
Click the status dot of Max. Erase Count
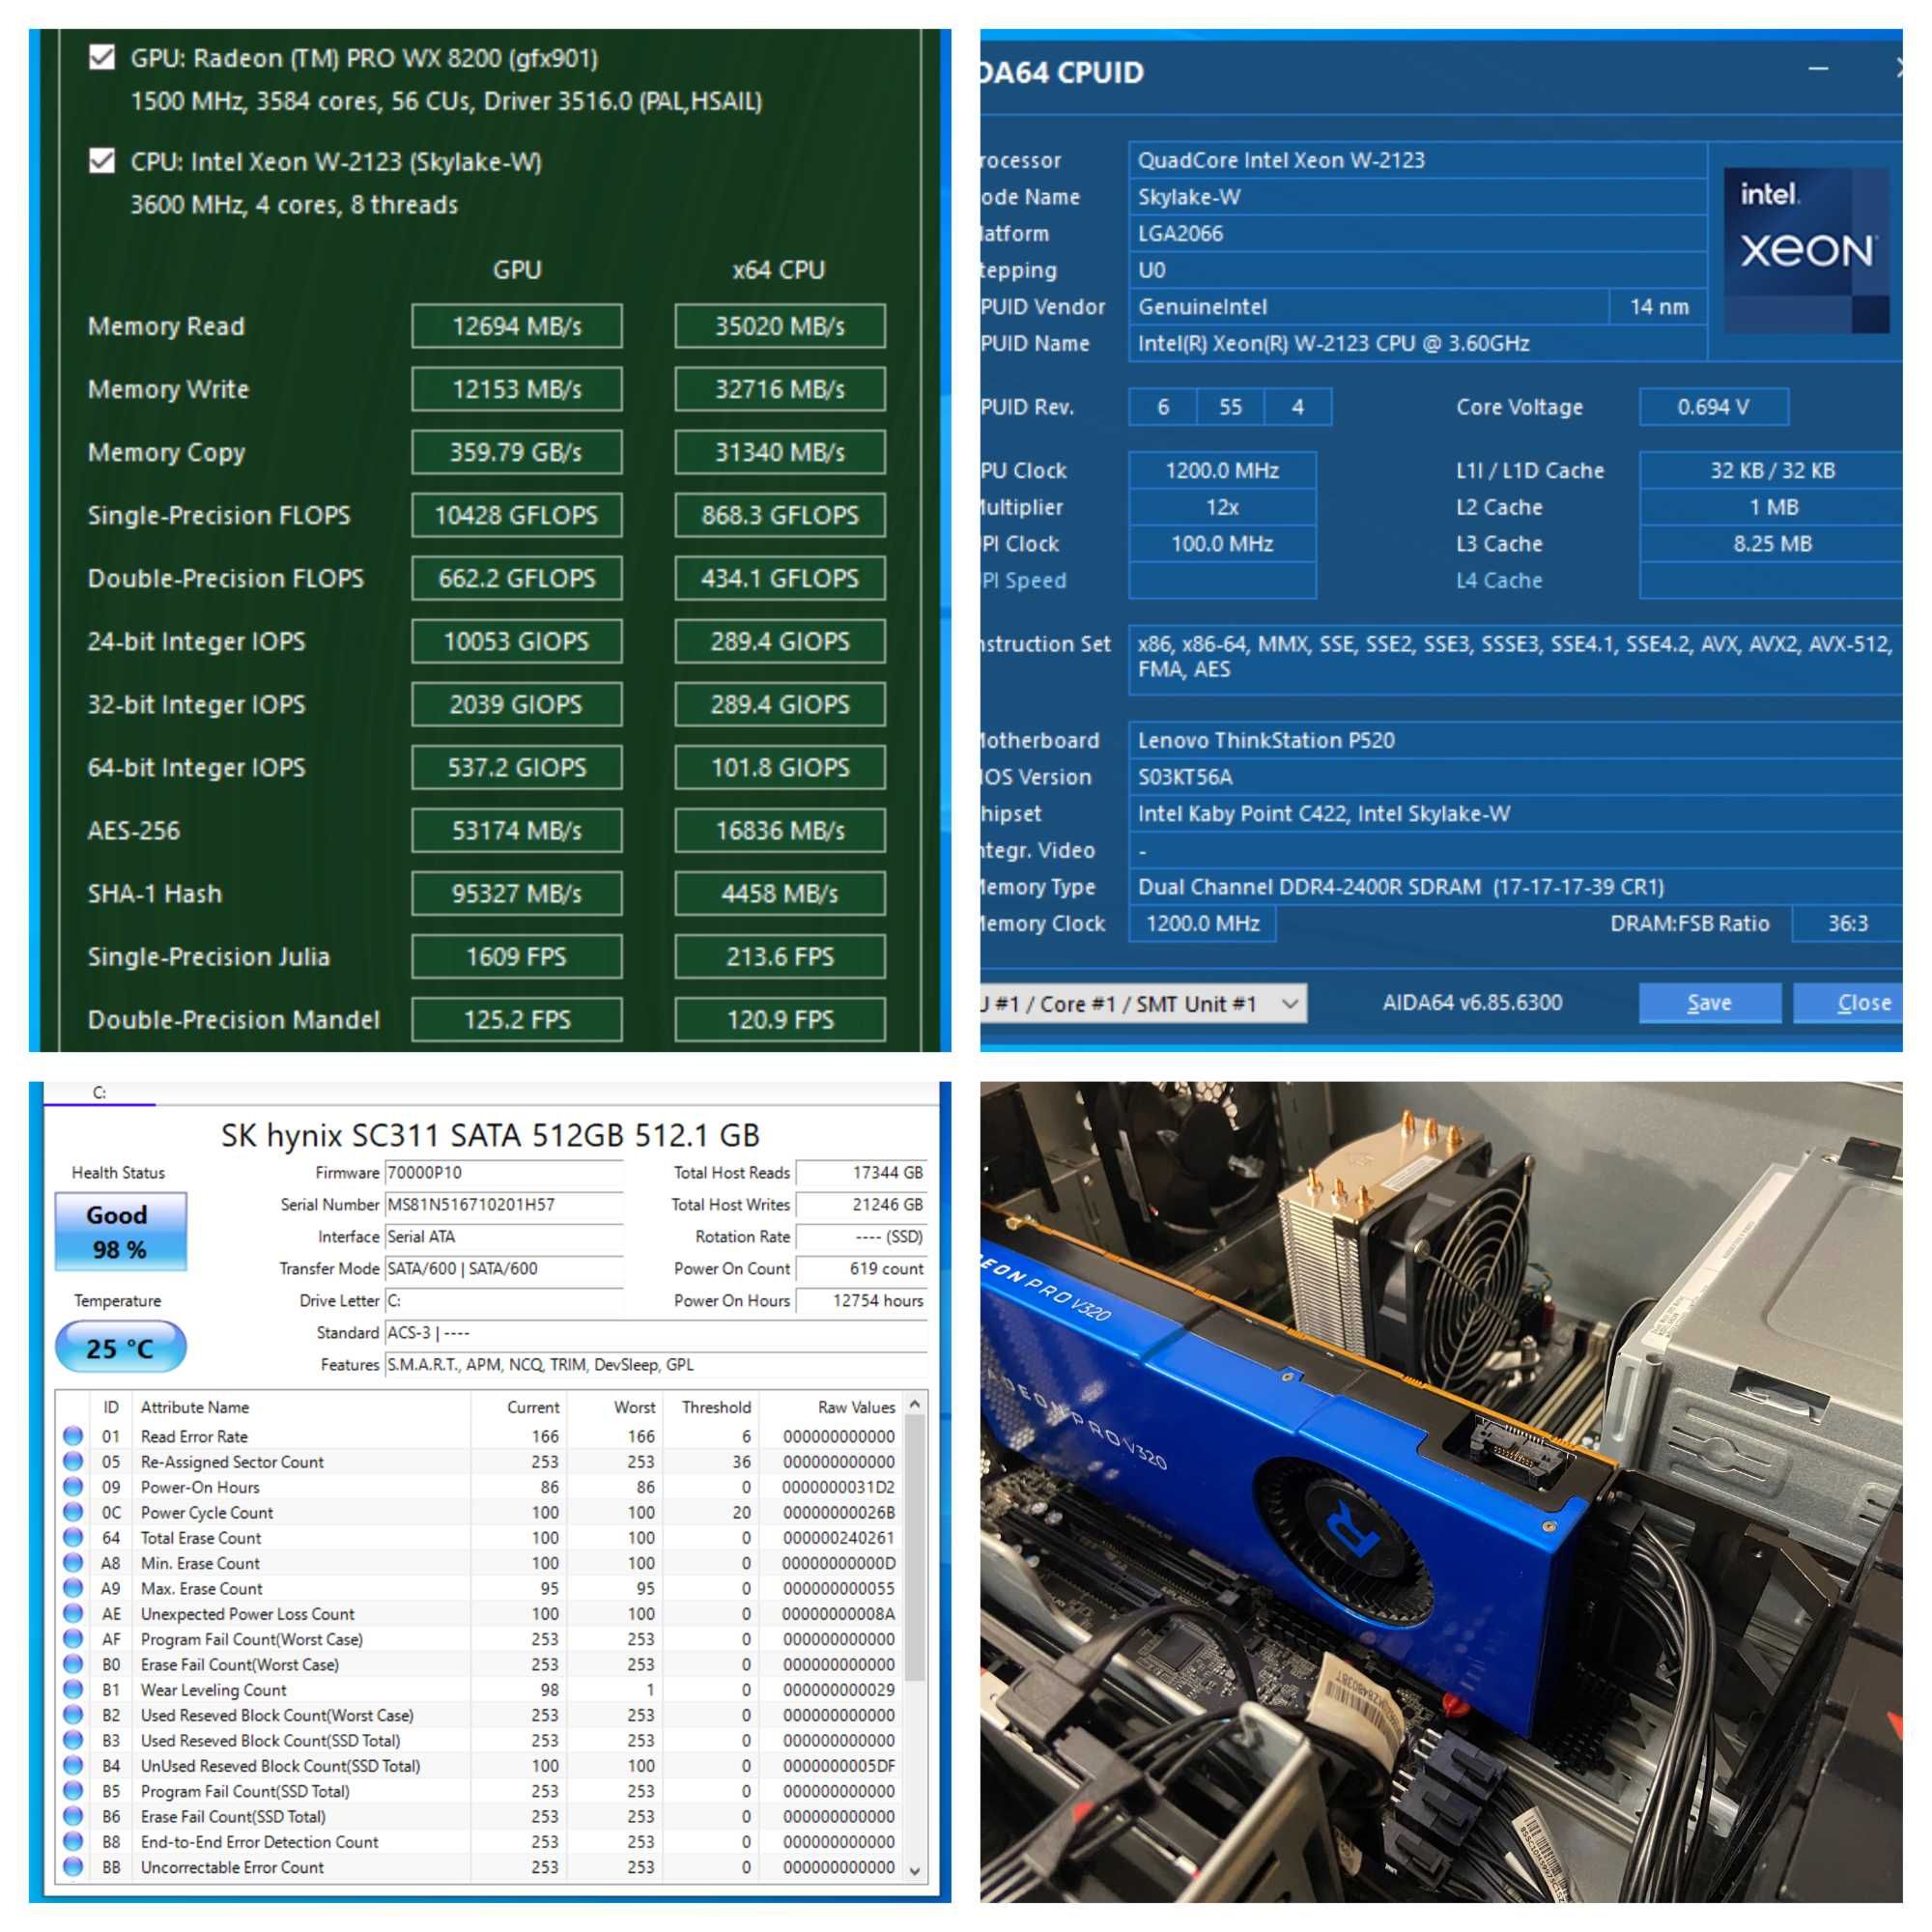click(x=73, y=1588)
